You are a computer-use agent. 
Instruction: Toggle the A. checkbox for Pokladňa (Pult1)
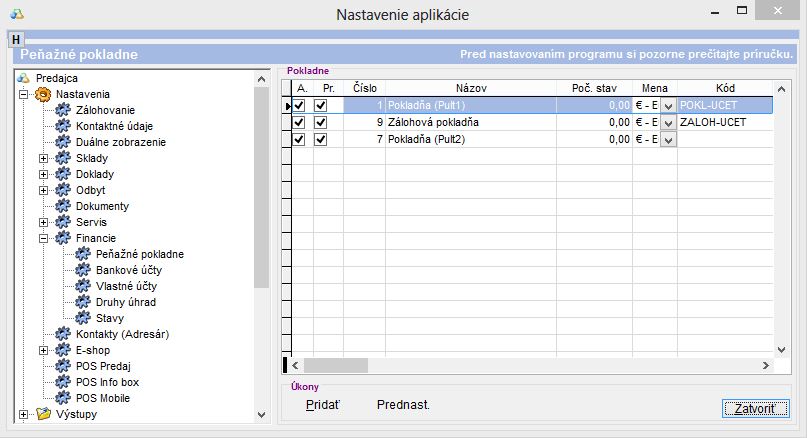(x=299, y=105)
